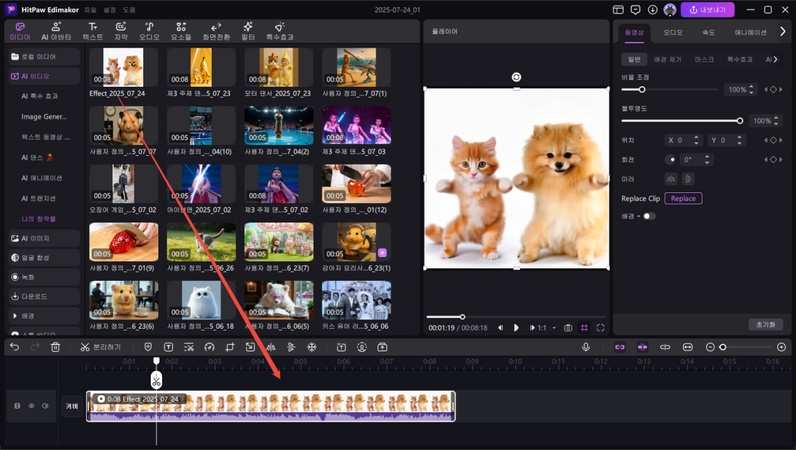Open the 1:1 aspect ratio dropdown
The image size is (796, 450).
[546, 328]
